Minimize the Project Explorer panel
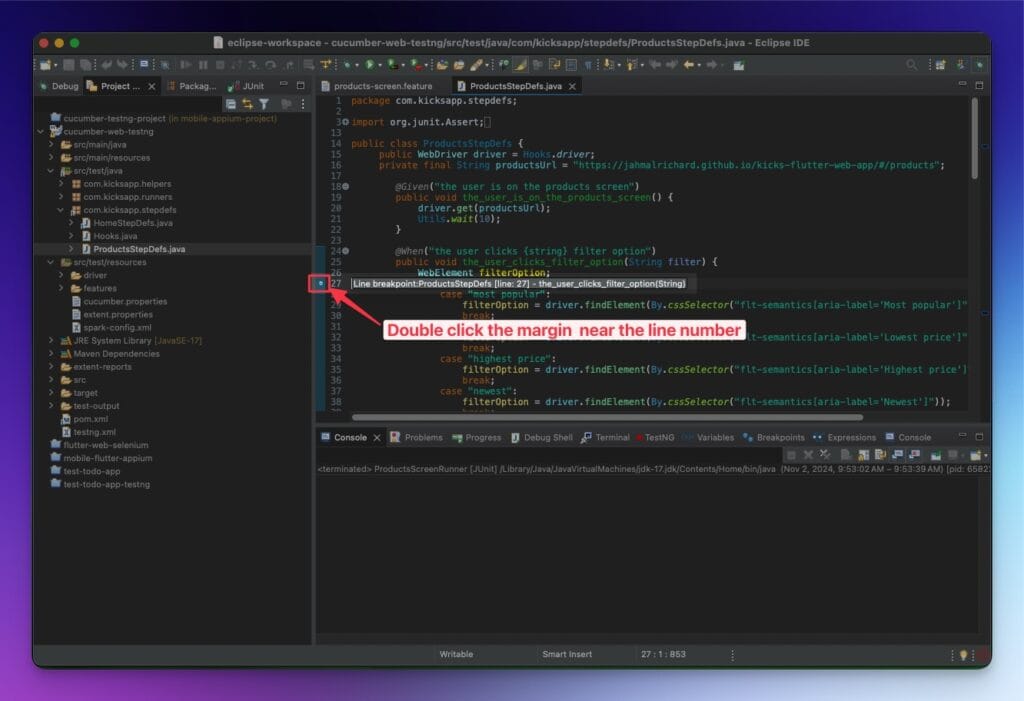The width and height of the screenshot is (1024, 701). (x=283, y=85)
